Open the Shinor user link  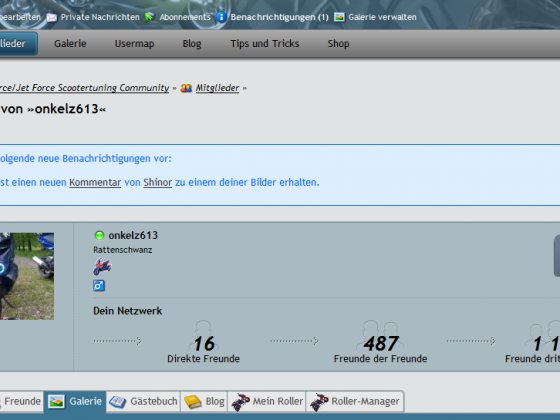pyautogui.click(x=158, y=182)
